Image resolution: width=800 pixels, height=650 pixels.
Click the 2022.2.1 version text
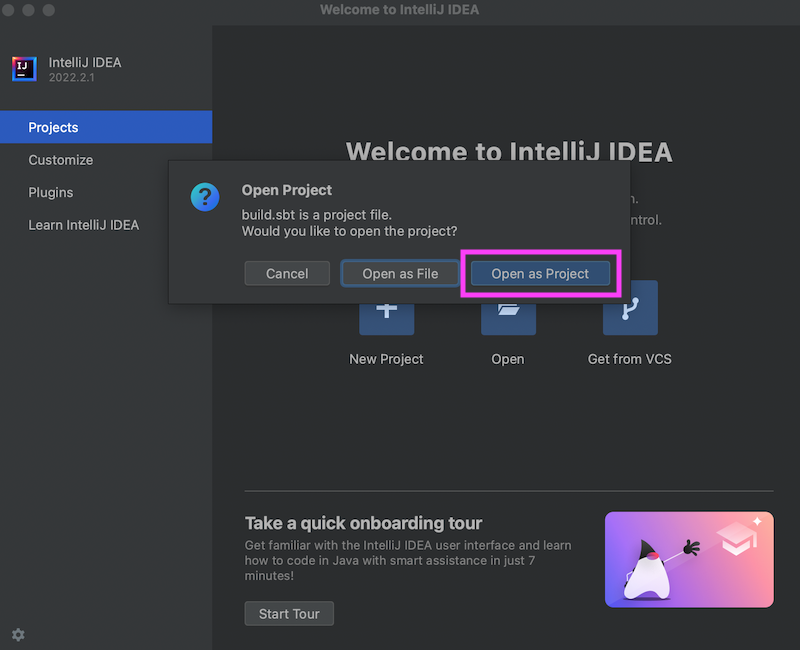pyautogui.click(x=71, y=78)
